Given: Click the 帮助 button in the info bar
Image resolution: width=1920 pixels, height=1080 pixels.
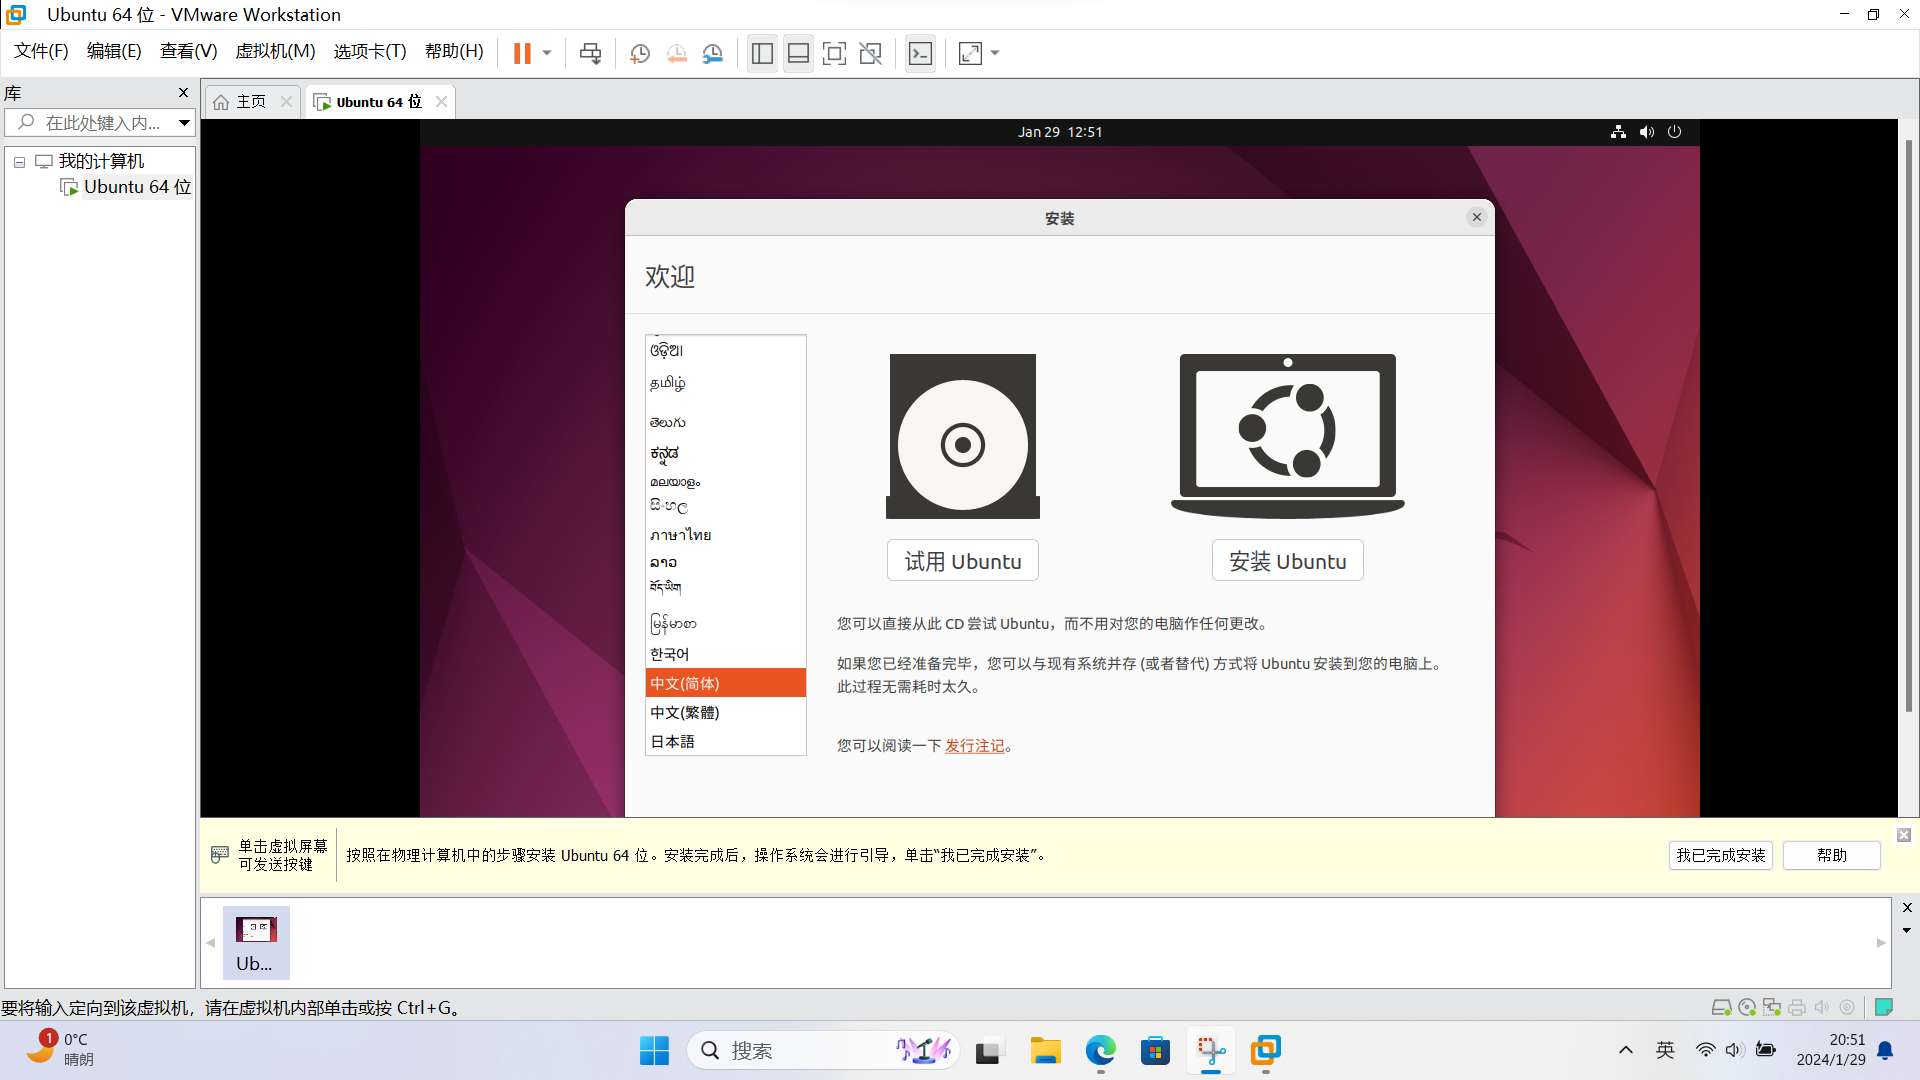Looking at the screenshot, I should click(1832, 856).
